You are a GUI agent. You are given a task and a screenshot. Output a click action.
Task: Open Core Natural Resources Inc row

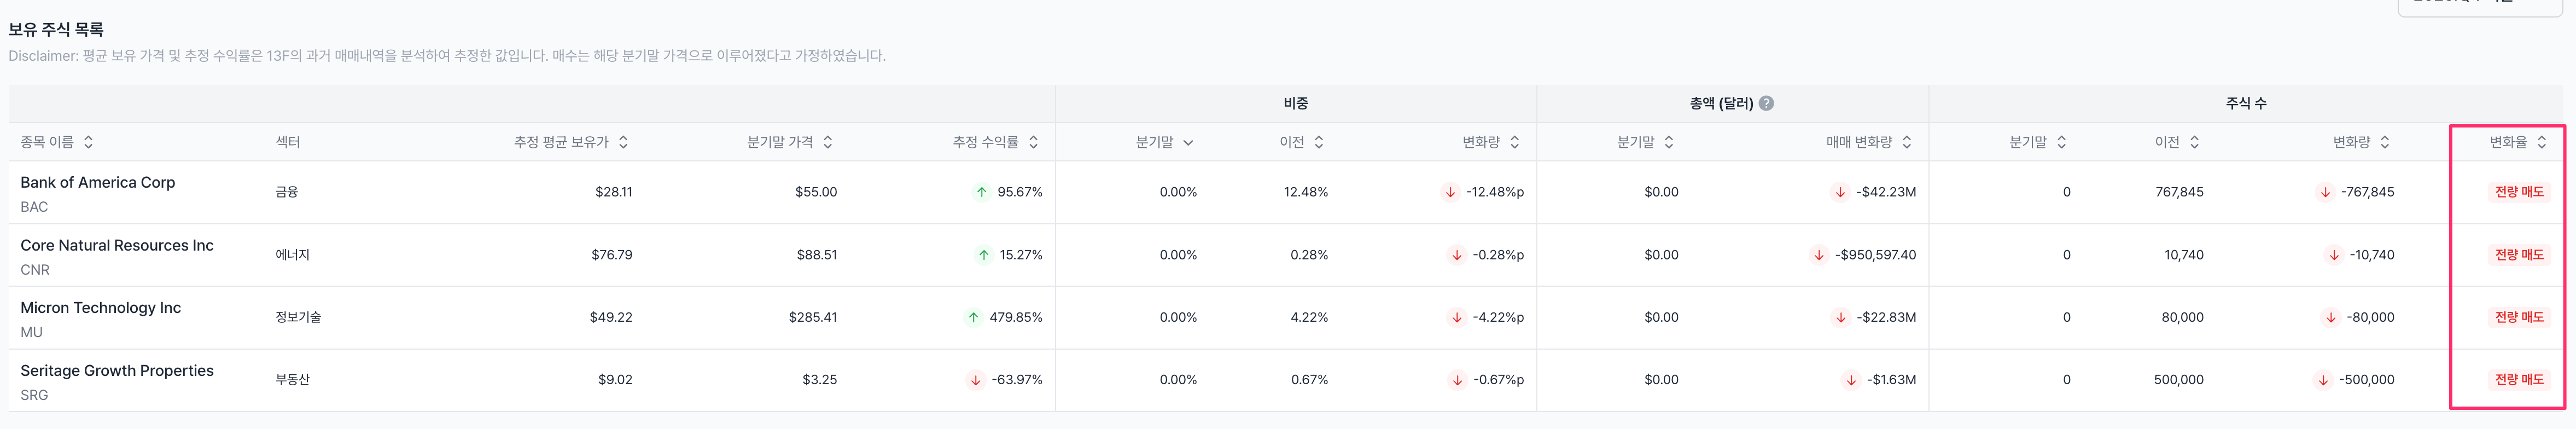click(116, 245)
